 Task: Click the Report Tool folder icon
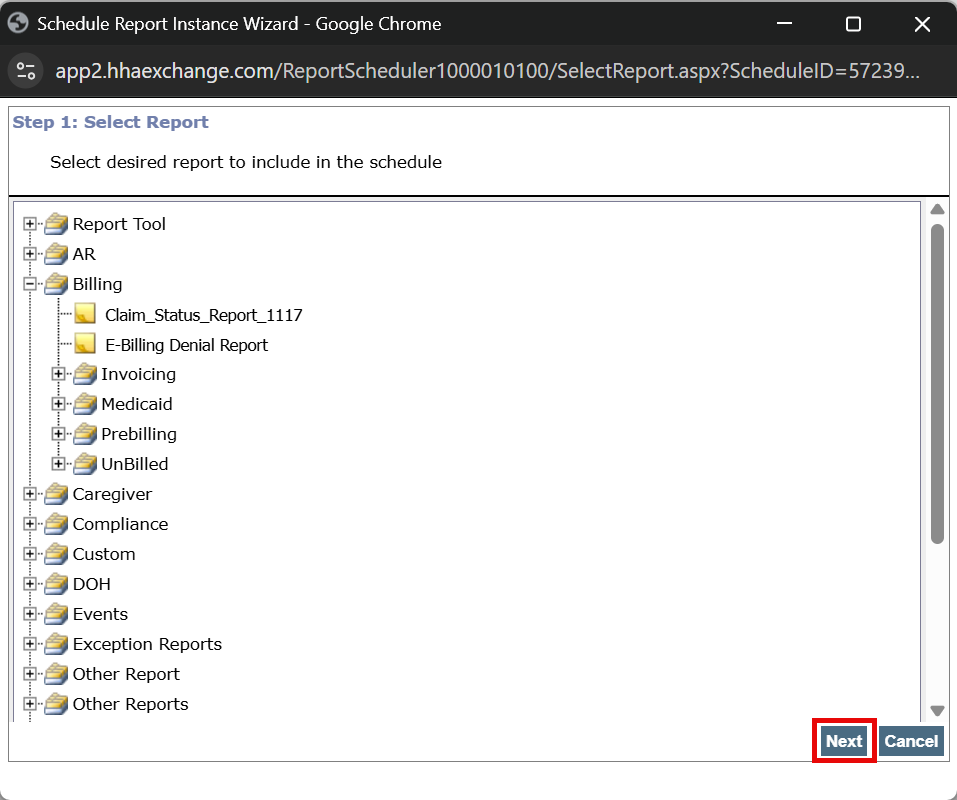click(56, 224)
